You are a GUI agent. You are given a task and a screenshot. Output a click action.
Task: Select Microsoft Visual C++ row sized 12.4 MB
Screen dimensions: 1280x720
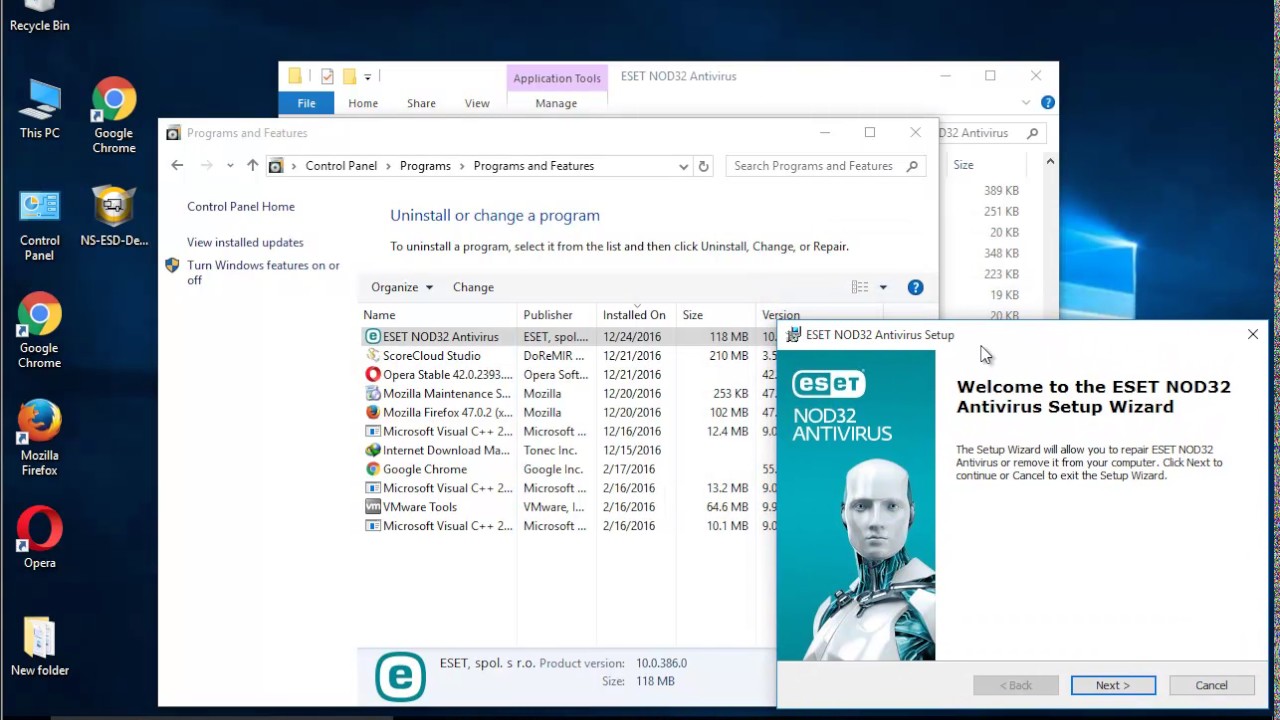568,432
